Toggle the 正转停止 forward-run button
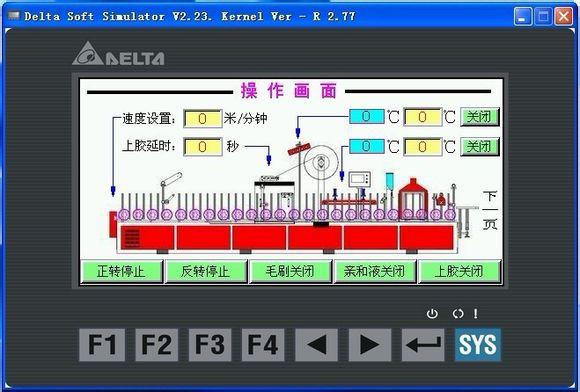 [x=121, y=271]
